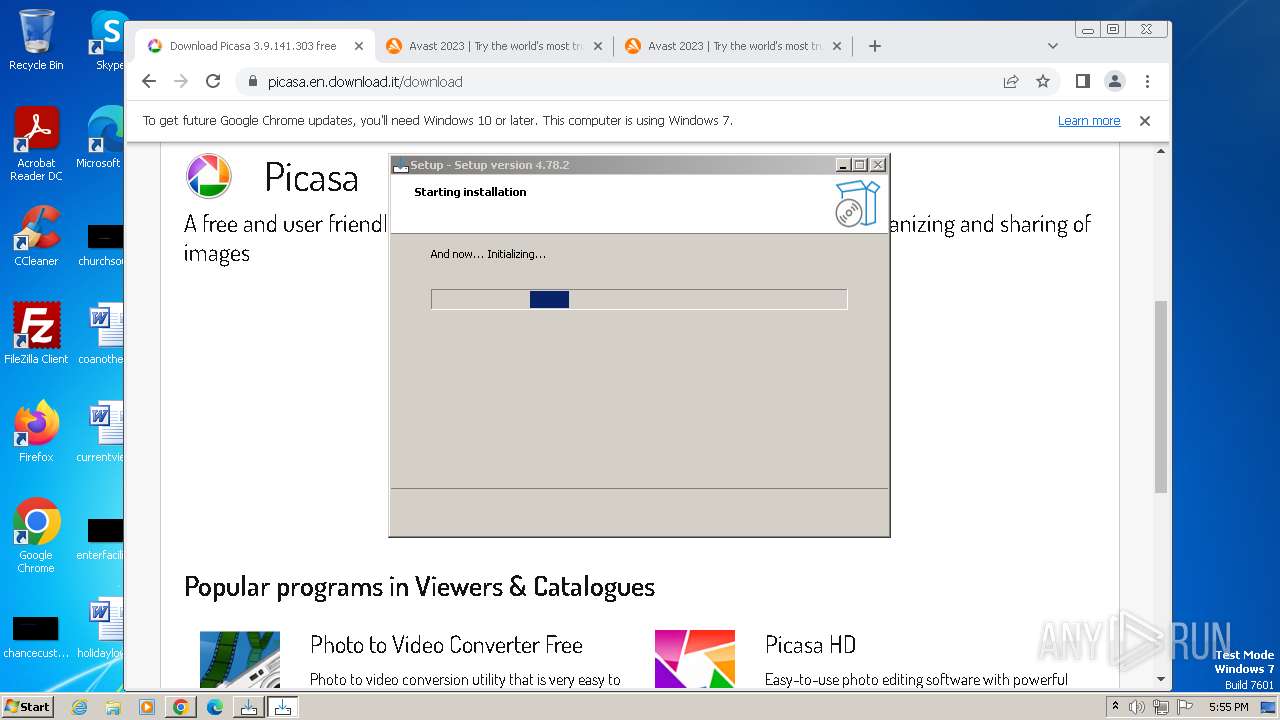The height and width of the screenshot is (720, 1280).
Task: Launch Firefox from the desktop
Action: [x=36, y=432]
